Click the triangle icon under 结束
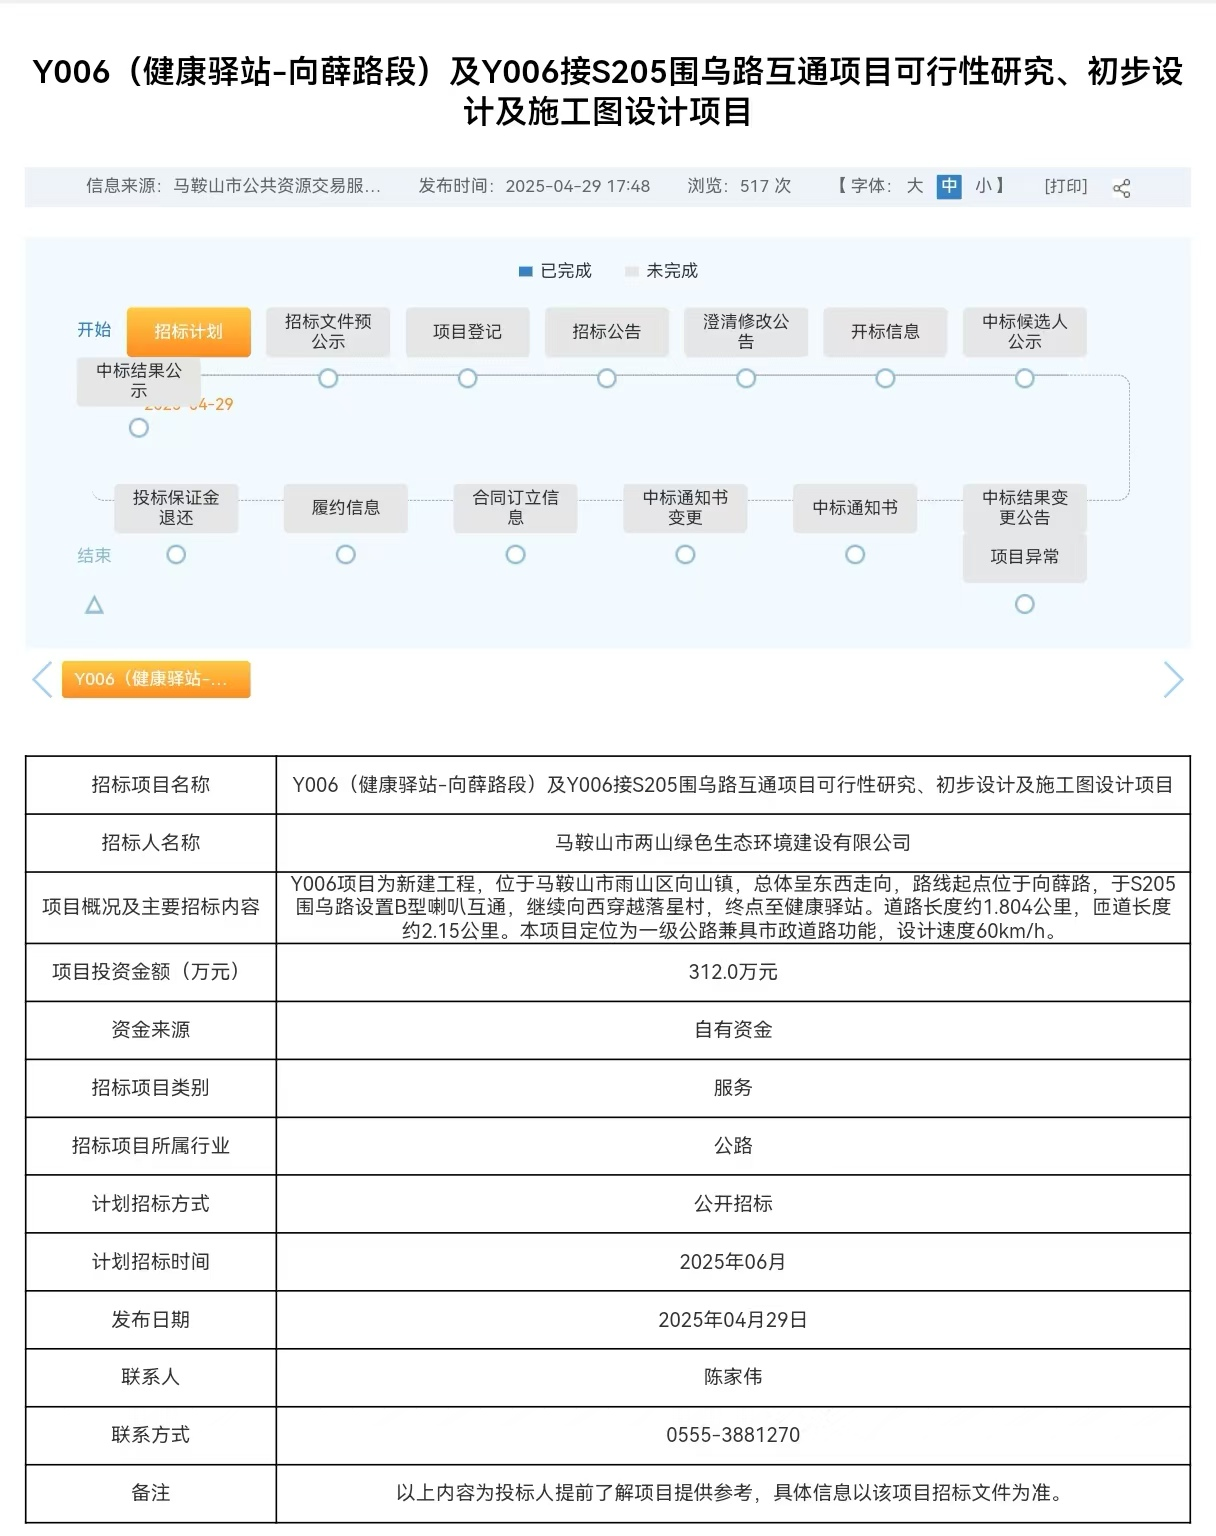The image size is (1216, 1536). point(94,605)
